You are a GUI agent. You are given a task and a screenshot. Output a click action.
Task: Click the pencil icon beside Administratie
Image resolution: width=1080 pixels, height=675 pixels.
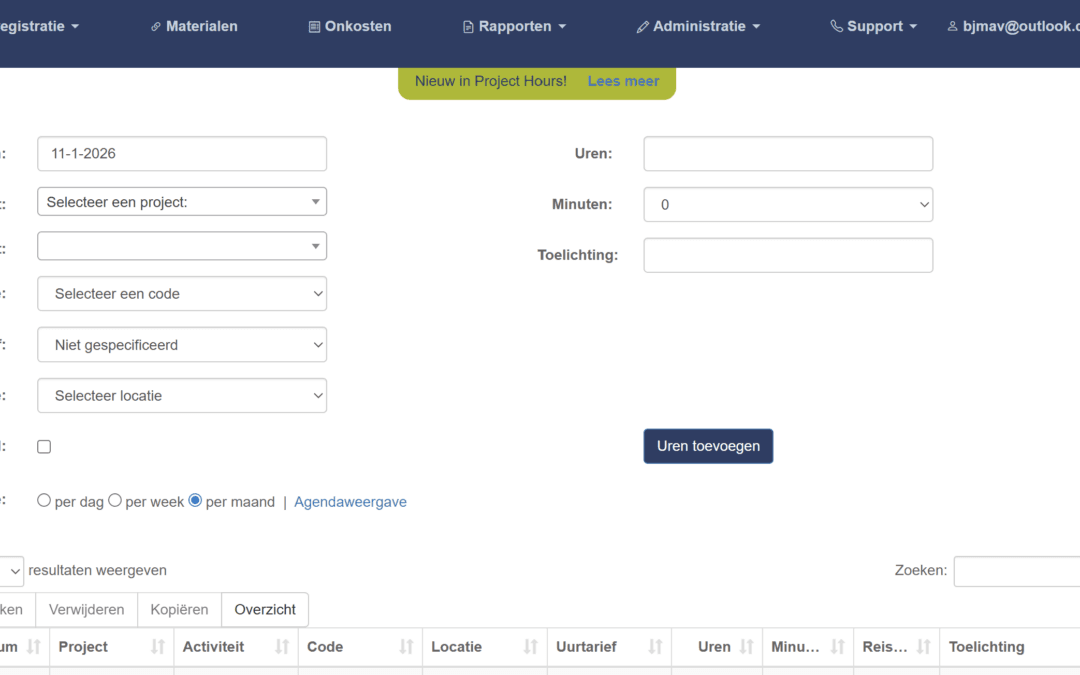(x=643, y=26)
